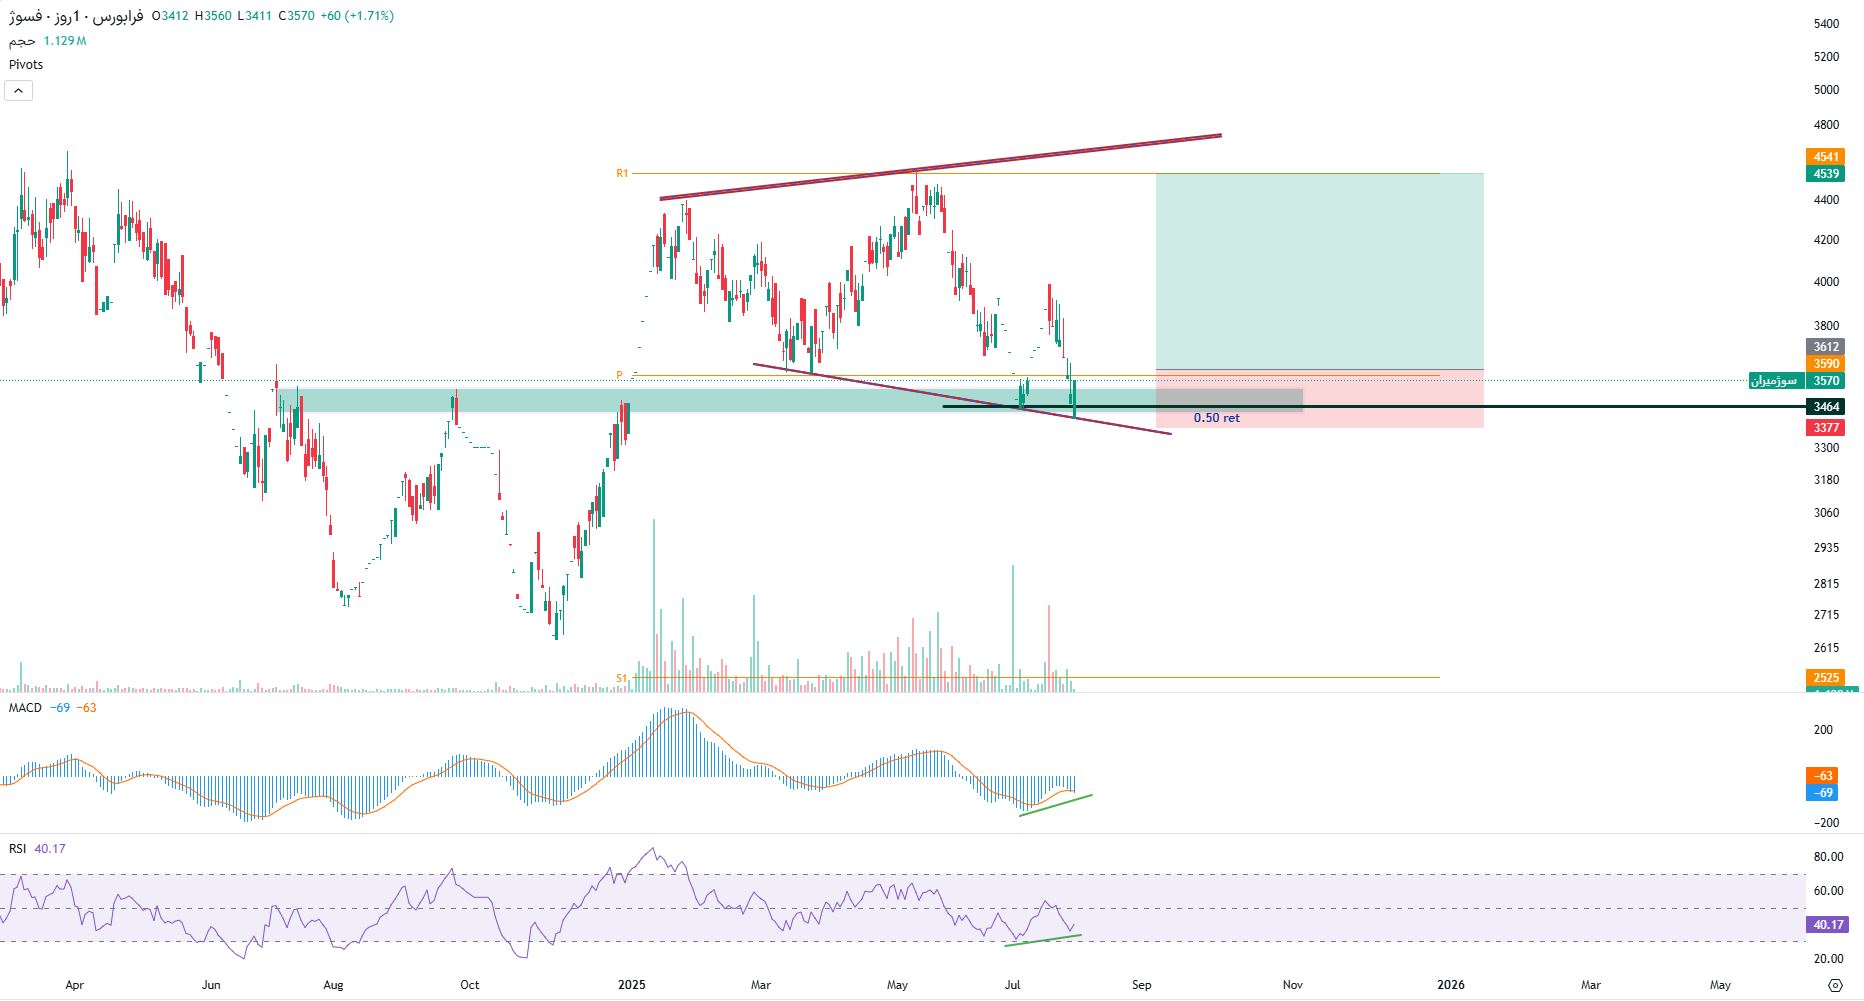Click the S1 pivot level label

pyautogui.click(x=621, y=678)
